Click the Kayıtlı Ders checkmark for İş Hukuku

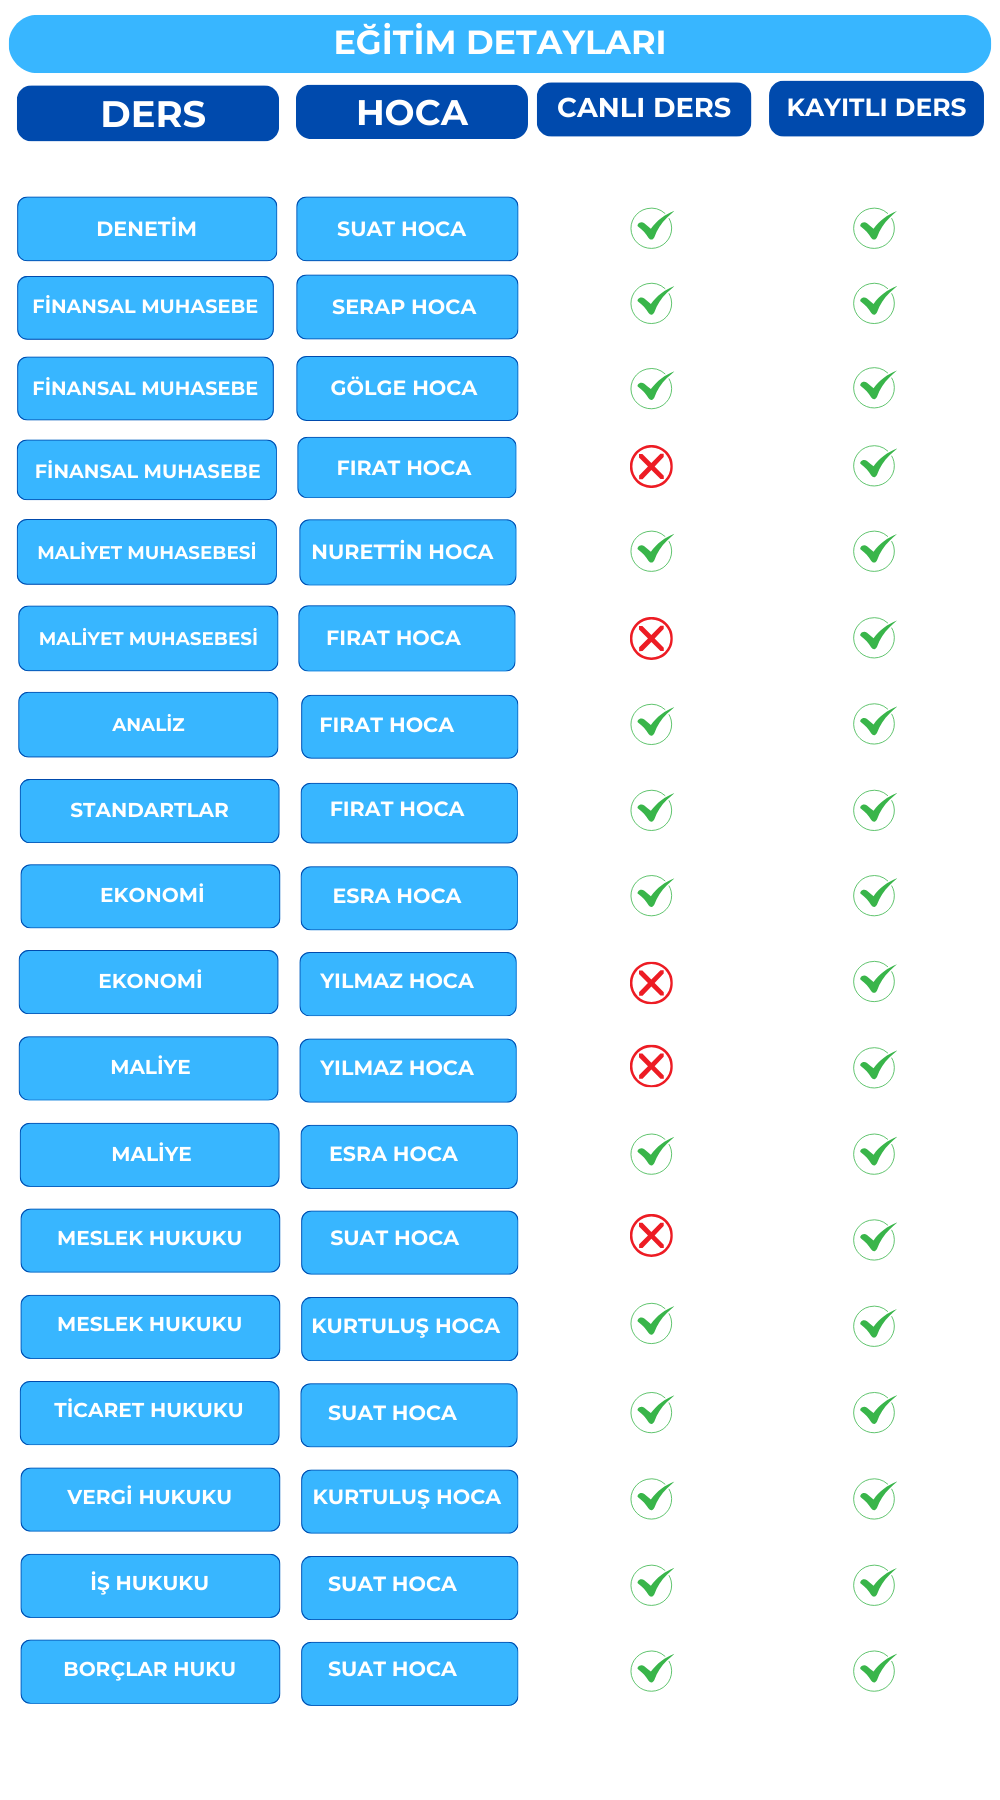875,1584
